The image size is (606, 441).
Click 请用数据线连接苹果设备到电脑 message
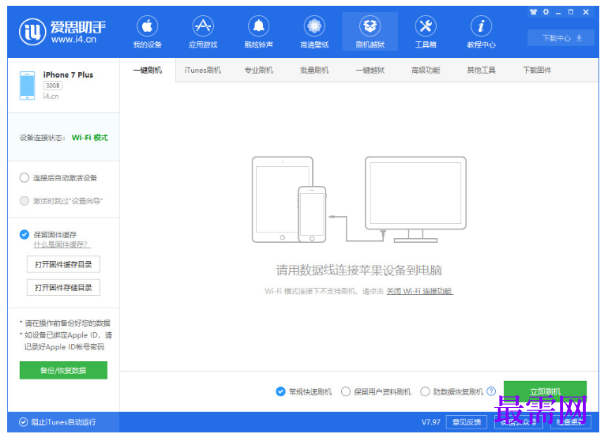[x=359, y=270]
